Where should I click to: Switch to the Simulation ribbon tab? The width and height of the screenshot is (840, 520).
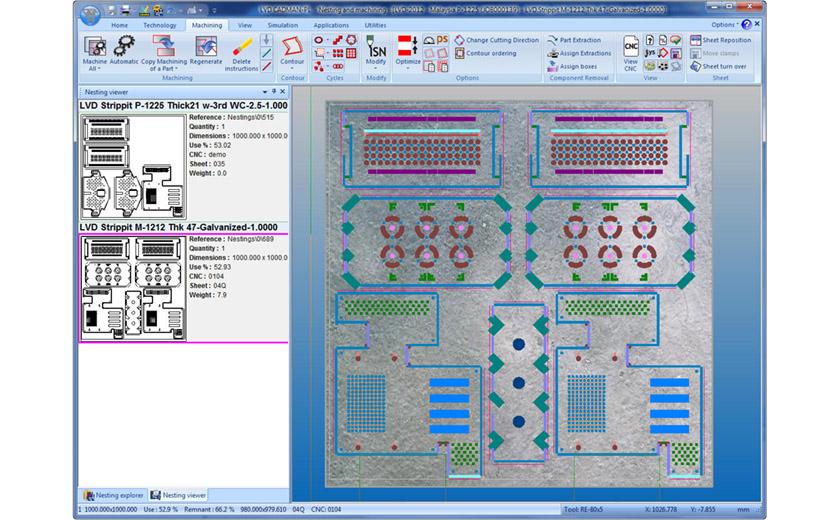pyautogui.click(x=282, y=24)
